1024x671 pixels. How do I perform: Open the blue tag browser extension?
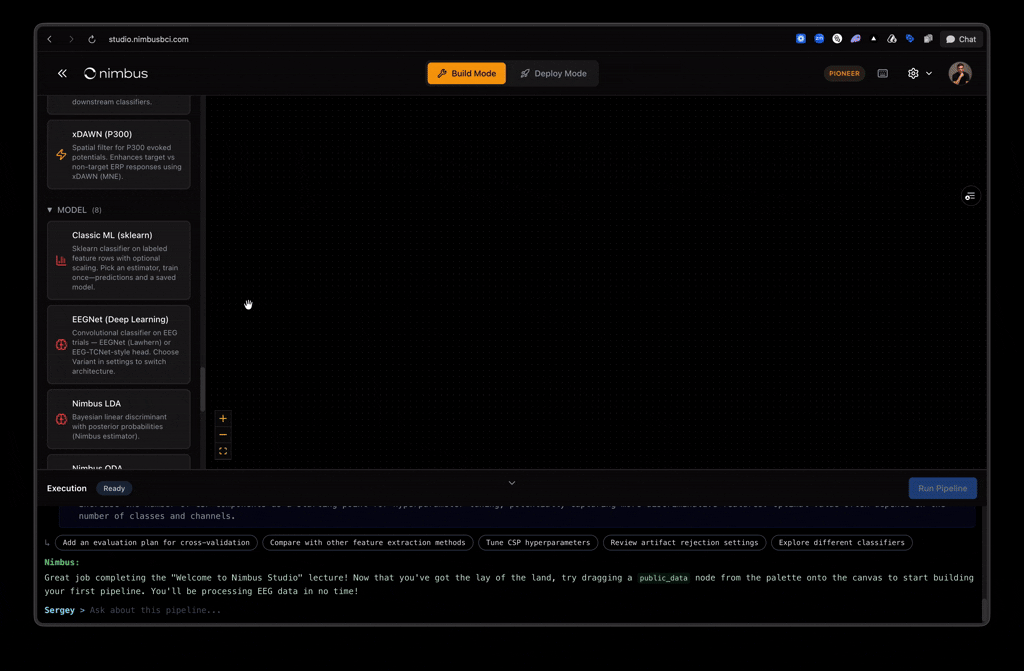pyautogui.click(x=910, y=39)
